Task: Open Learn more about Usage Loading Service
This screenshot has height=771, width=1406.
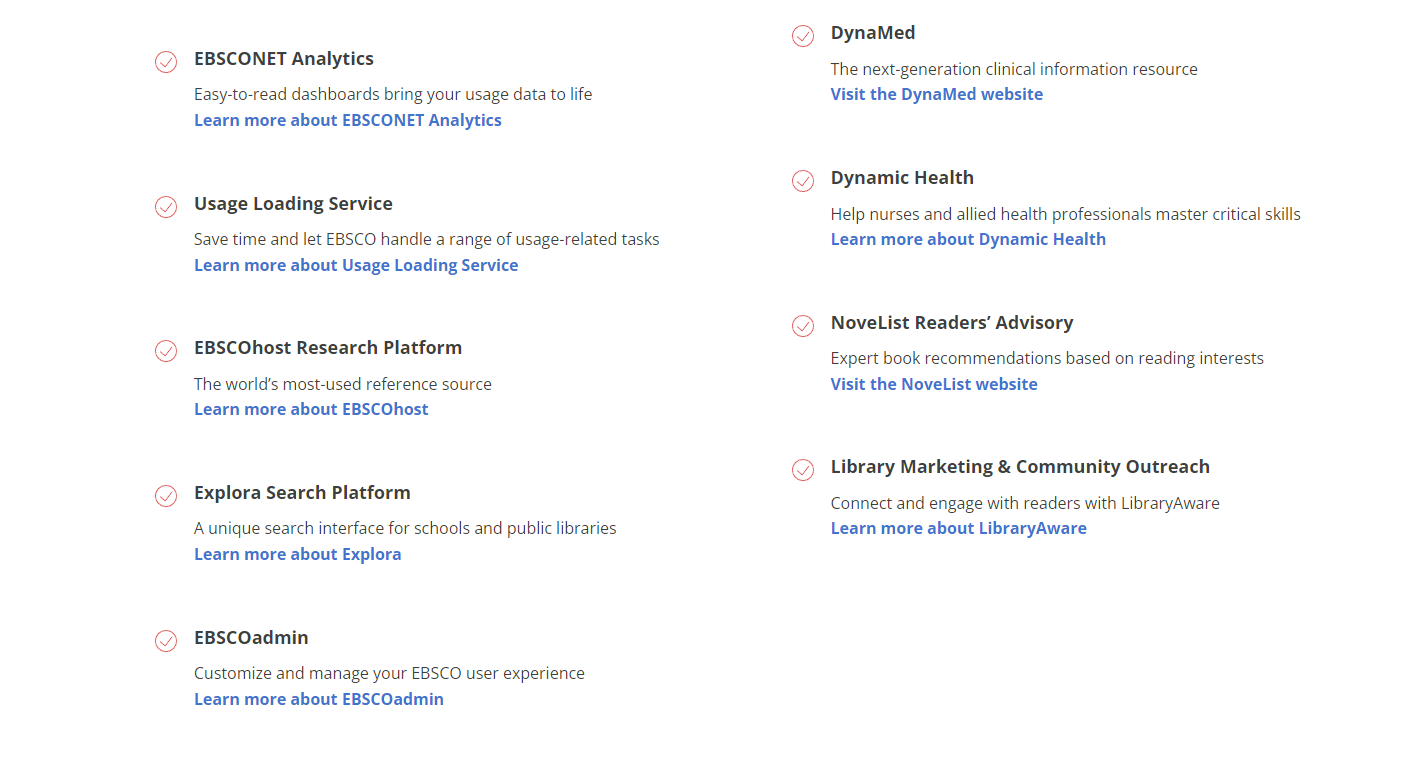Action: [356, 265]
